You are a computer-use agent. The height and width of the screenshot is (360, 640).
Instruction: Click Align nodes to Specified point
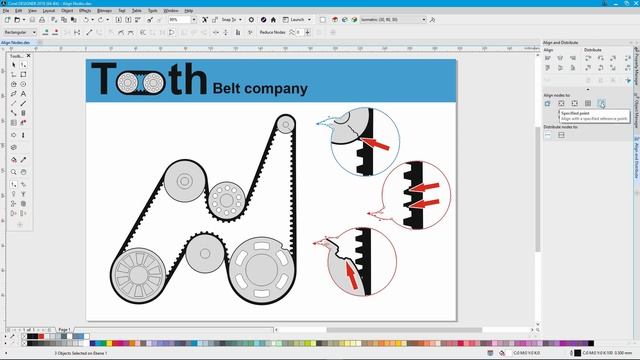coord(601,103)
